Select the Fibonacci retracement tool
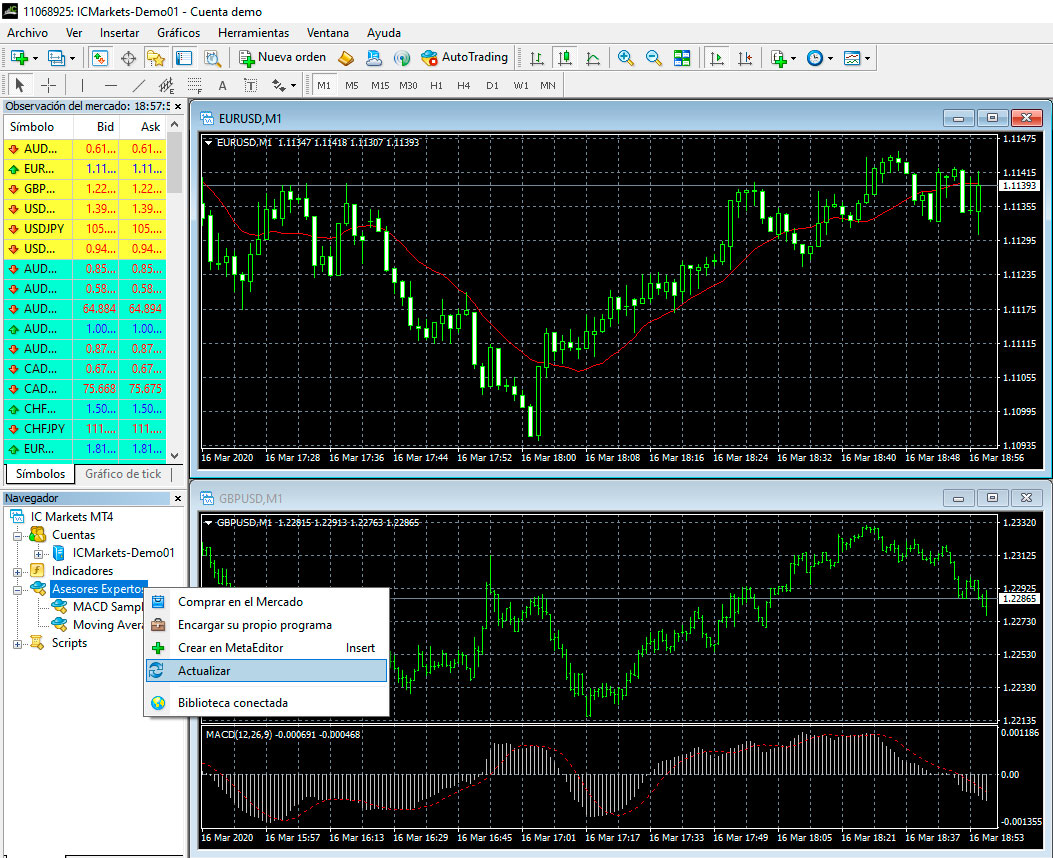The height and width of the screenshot is (858, 1053). coord(194,86)
